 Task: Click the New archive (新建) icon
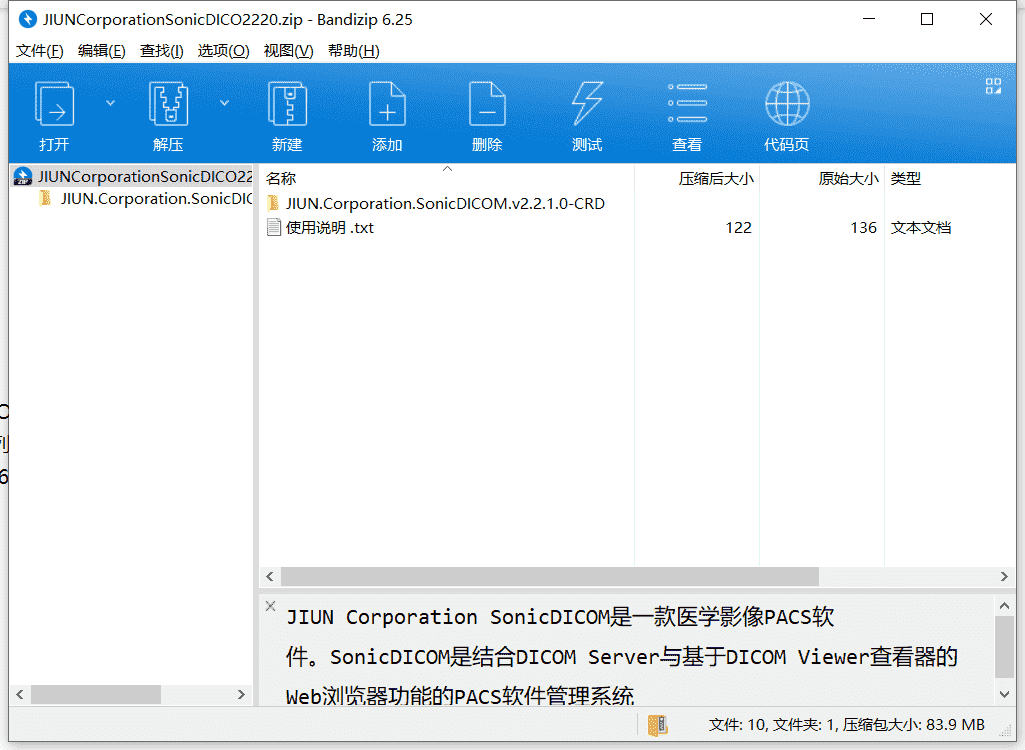pyautogui.click(x=287, y=103)
